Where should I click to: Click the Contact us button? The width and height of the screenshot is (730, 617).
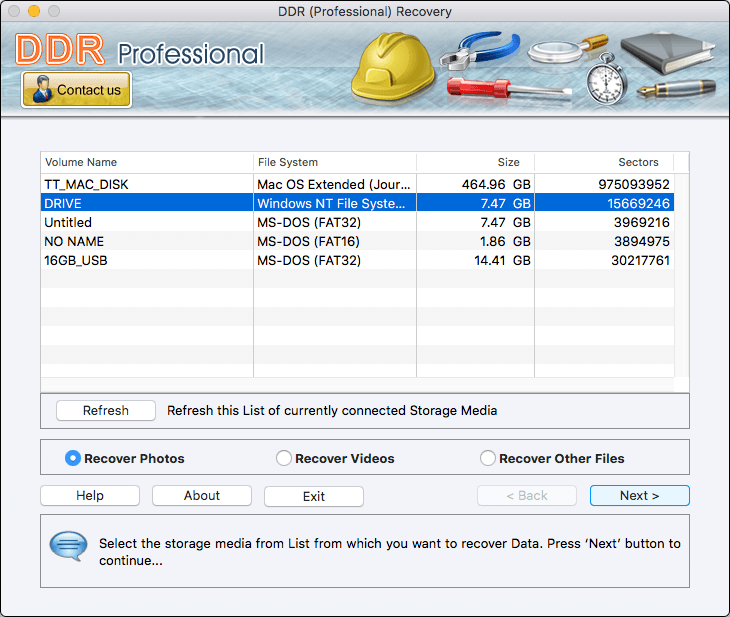(x=76, y=89)
